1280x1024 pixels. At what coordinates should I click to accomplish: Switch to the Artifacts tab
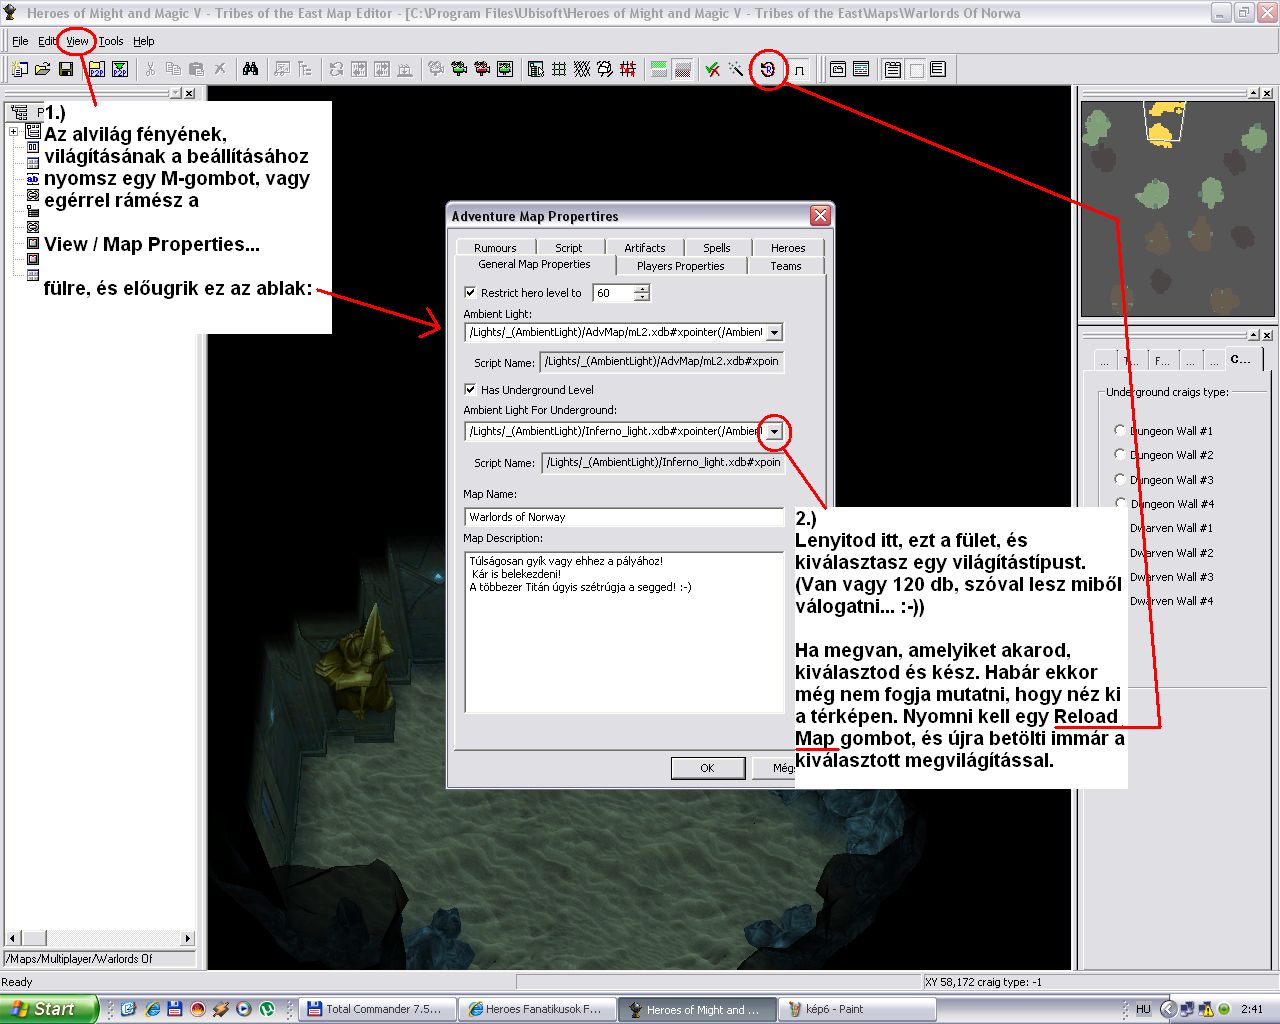645,248
